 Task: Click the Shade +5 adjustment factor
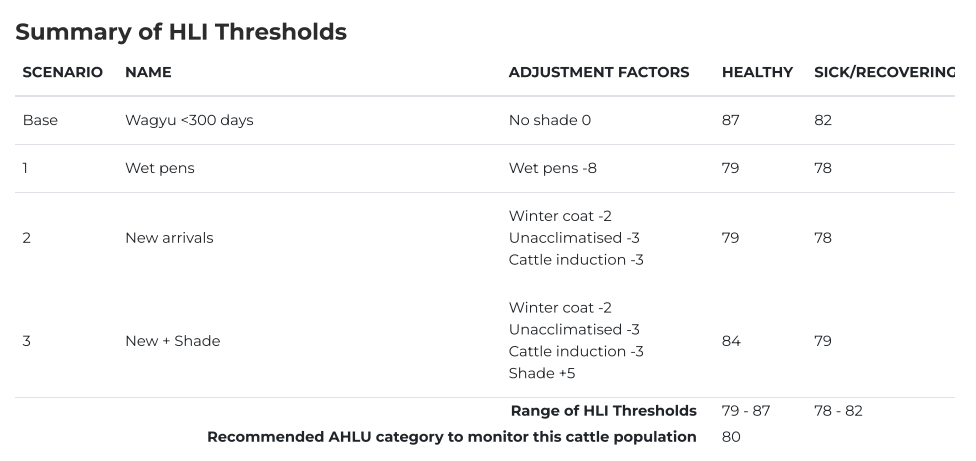pyautogui.click(x=542, y=373)
